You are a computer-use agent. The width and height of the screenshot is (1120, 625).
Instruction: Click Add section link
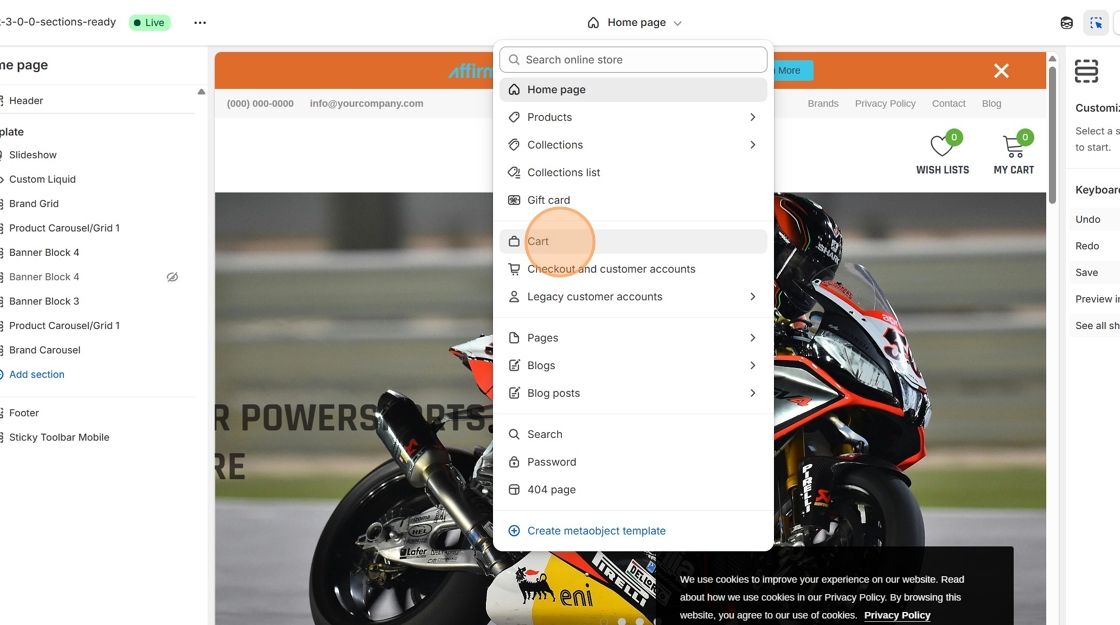(x=36, y=374)
